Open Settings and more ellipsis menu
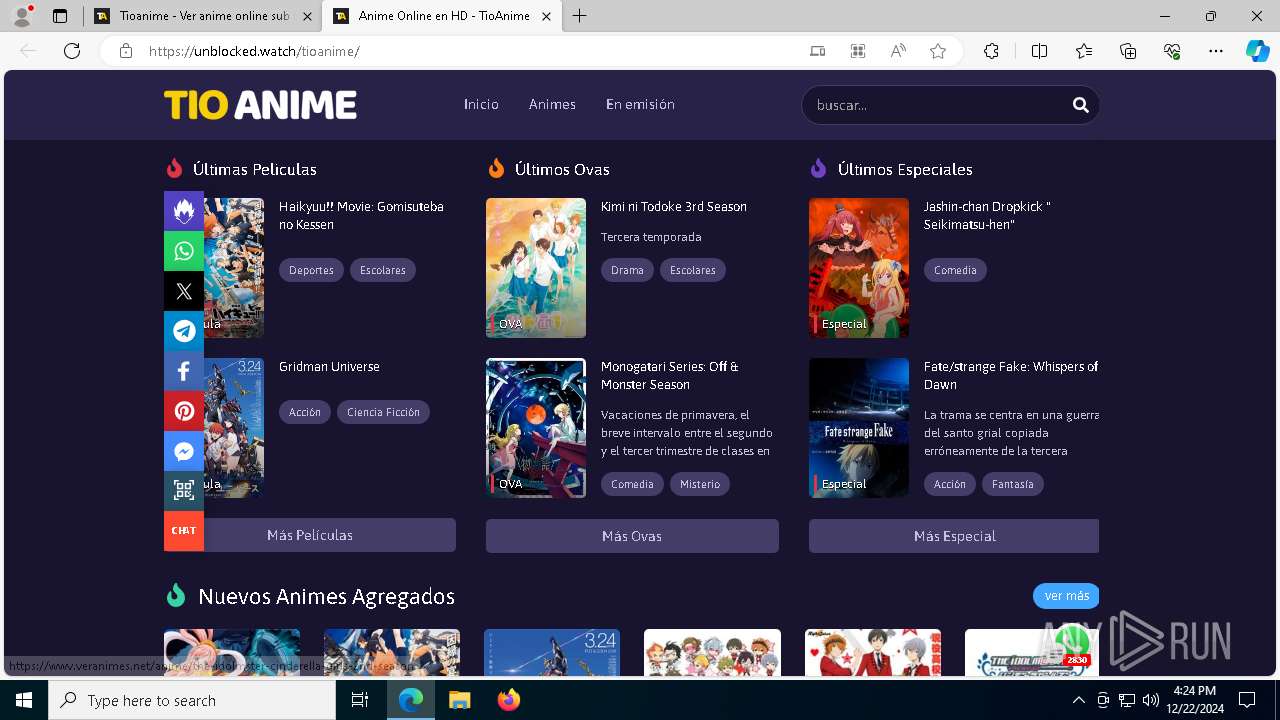The image size is (1280, 720). point(1216,51)
